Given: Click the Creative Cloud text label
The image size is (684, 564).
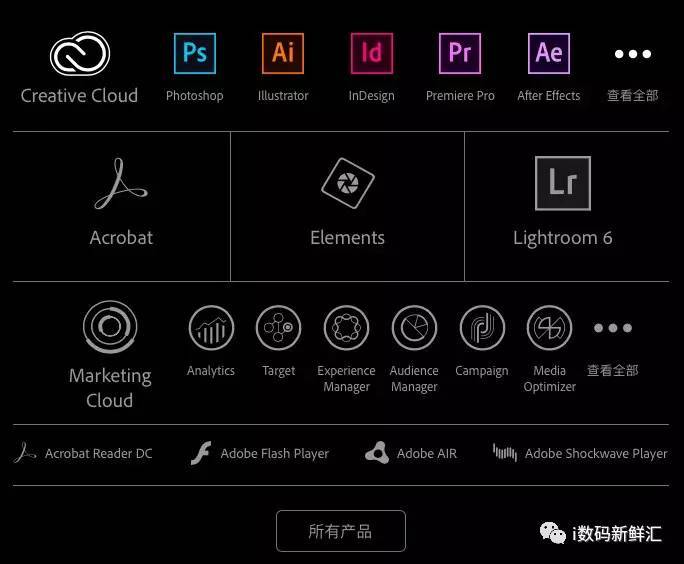Looking at the screenshot, I should 79,96.
